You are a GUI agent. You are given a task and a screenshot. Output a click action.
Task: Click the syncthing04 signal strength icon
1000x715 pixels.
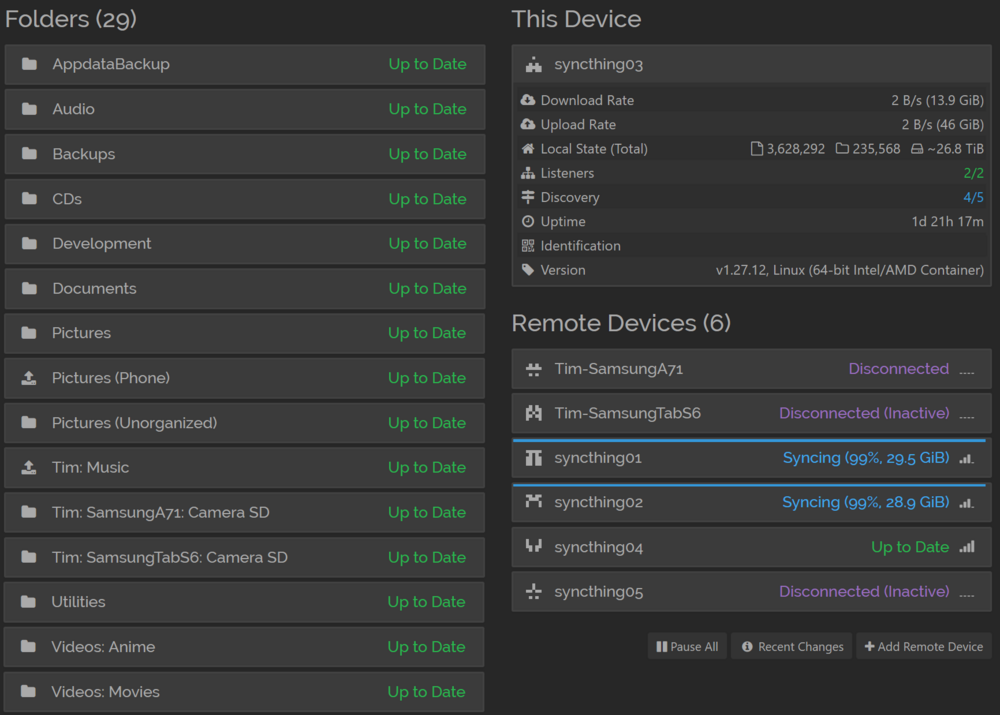(967, 547)
